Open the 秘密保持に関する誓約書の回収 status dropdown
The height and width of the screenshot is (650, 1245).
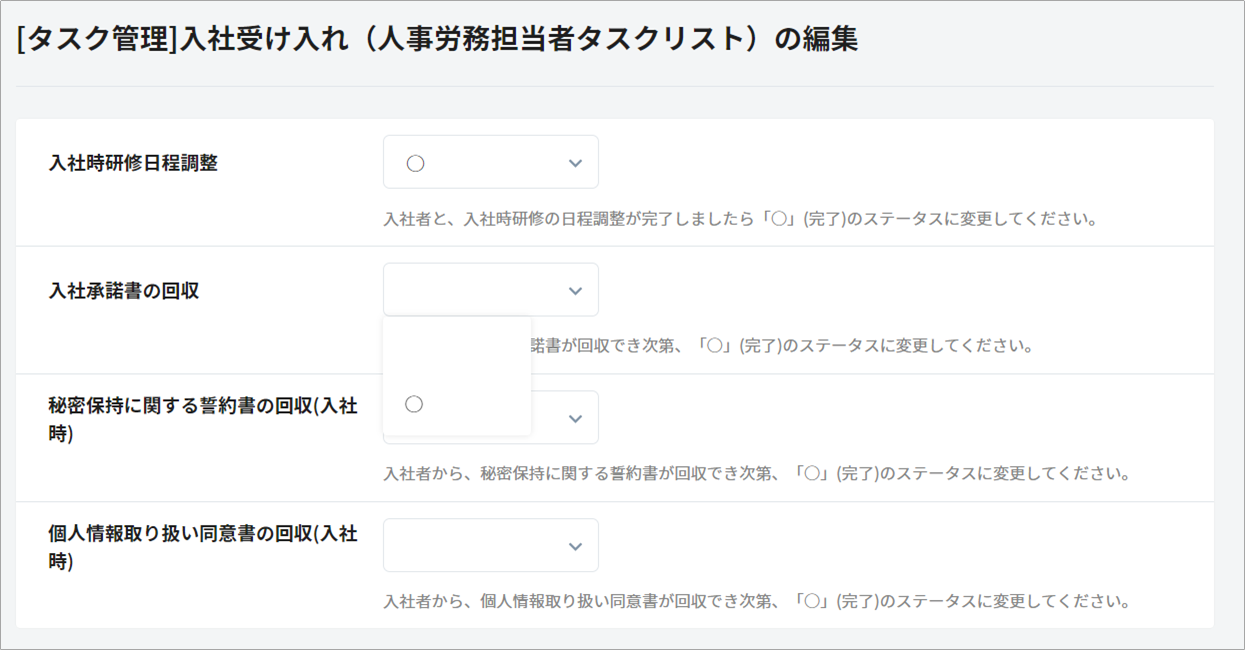tap(565, 418)
